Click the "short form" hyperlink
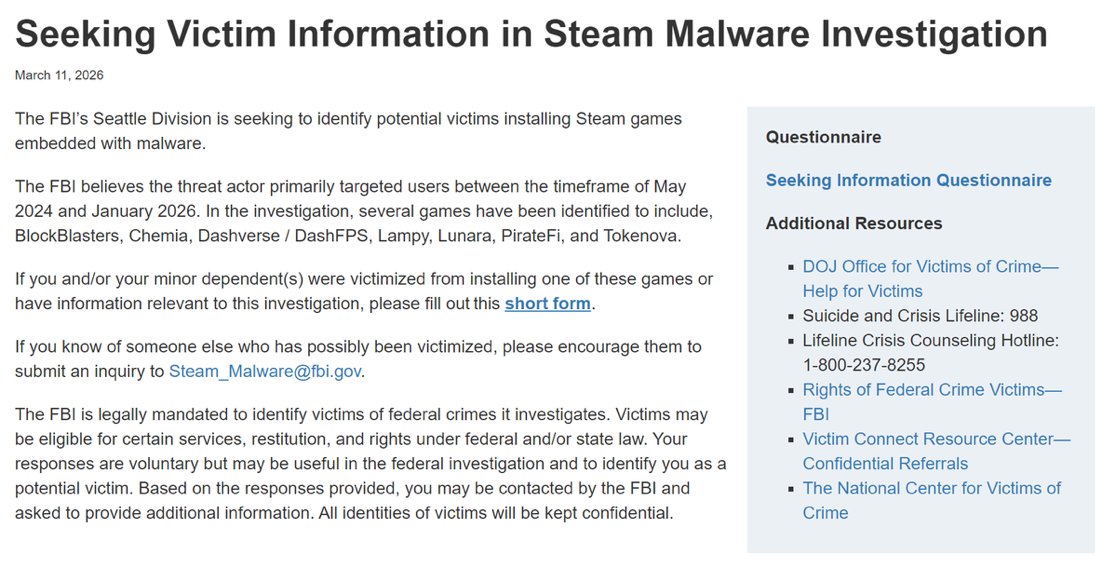This screenshot has width=1116, height=568. (548, 303)
